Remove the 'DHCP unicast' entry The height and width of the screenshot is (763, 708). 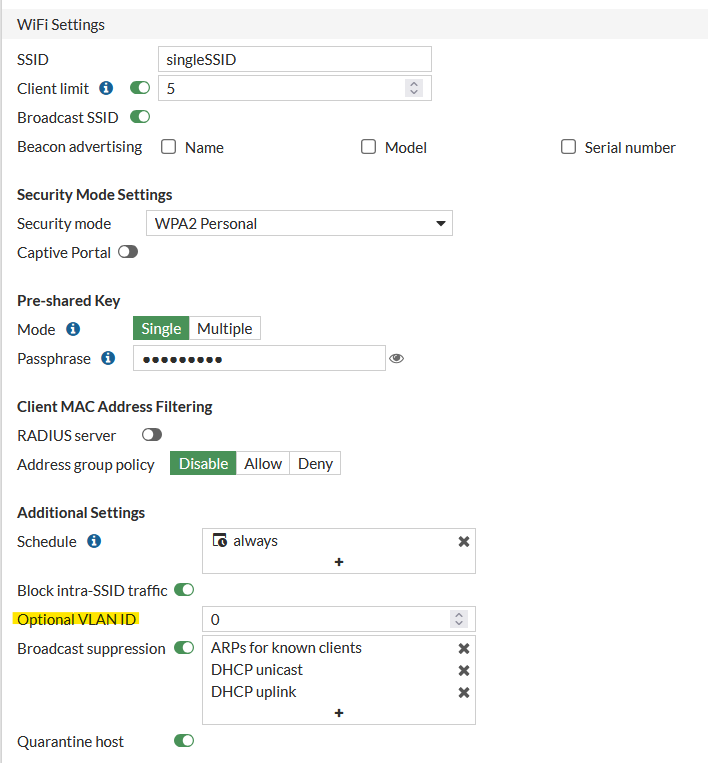tap(464, 670)
